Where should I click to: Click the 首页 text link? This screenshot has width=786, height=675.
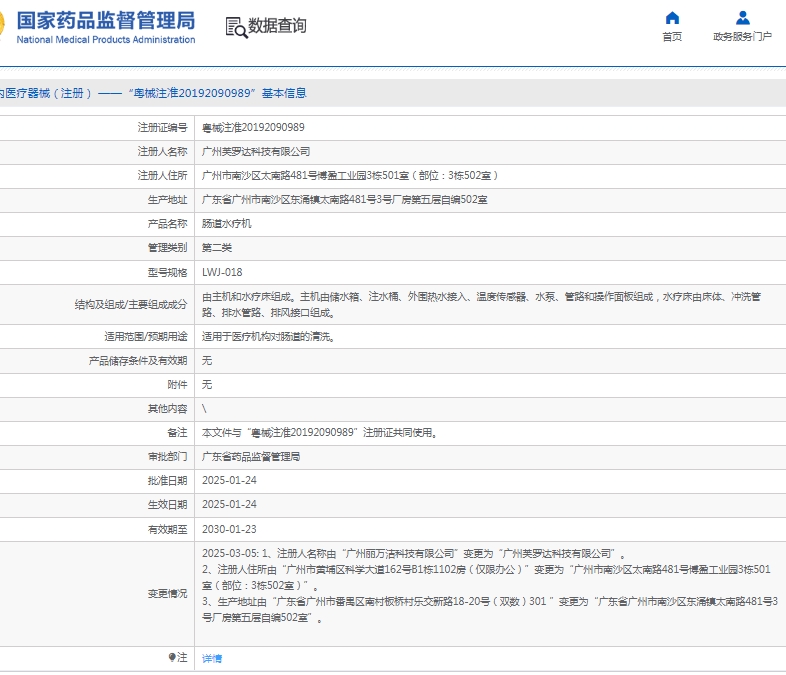672,37
